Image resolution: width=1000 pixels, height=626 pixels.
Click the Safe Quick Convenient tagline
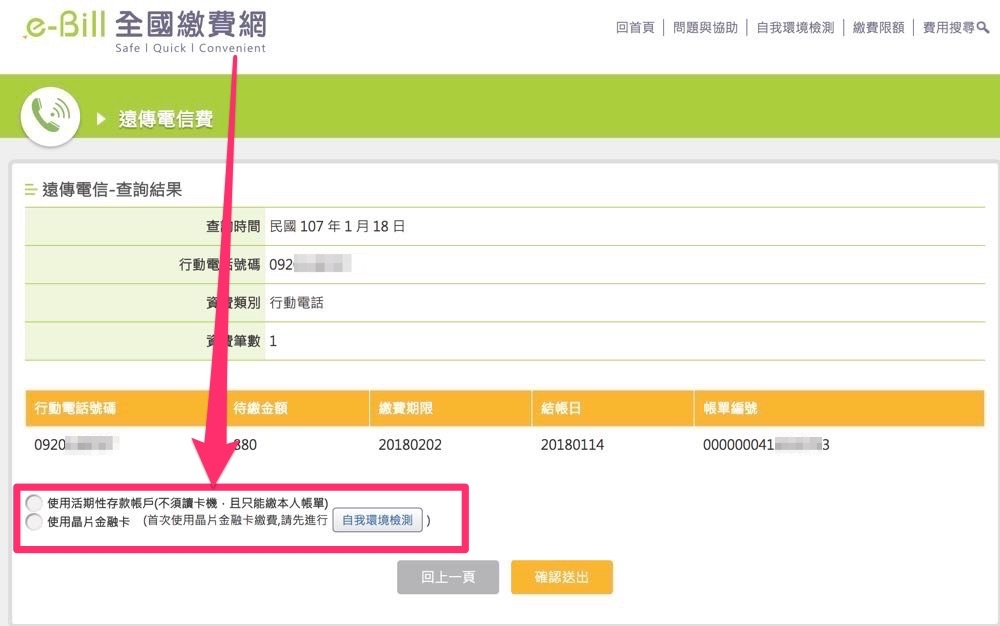(190, 48)
